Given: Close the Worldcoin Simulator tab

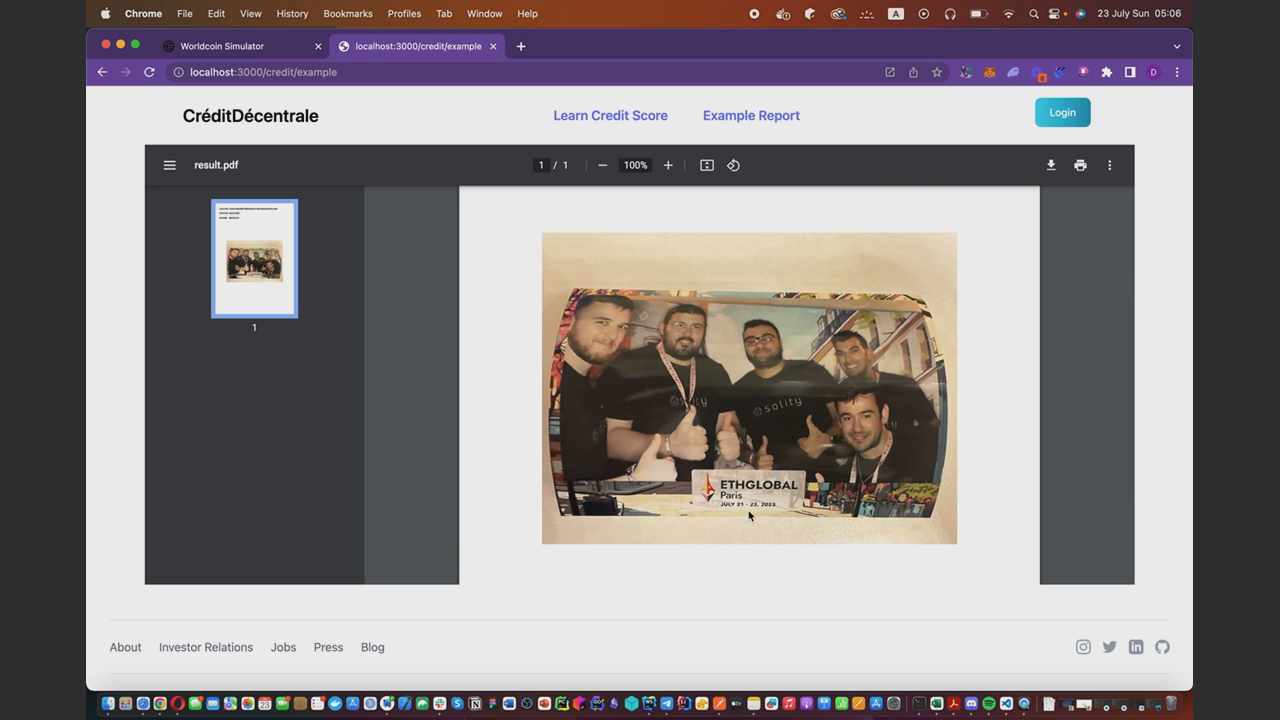Looking at the screenshot, I should pyautogui.click(x=318, y=46).
